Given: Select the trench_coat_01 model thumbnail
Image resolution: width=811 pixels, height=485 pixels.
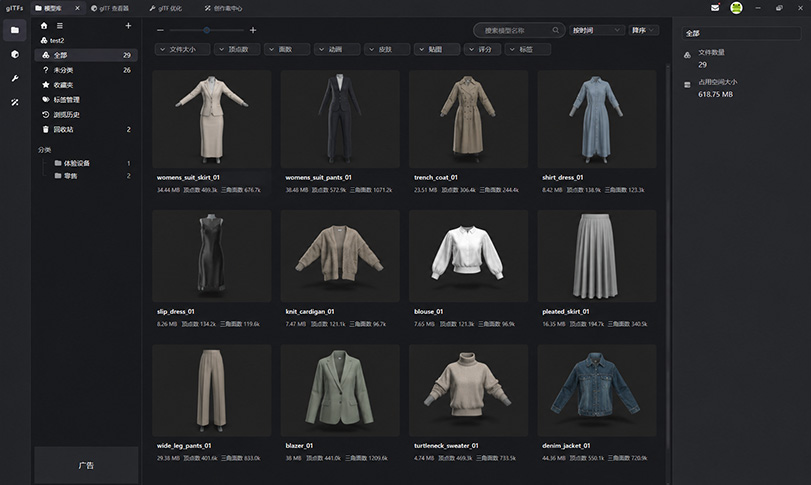Looking at the screenshot, I should point(468,119).
